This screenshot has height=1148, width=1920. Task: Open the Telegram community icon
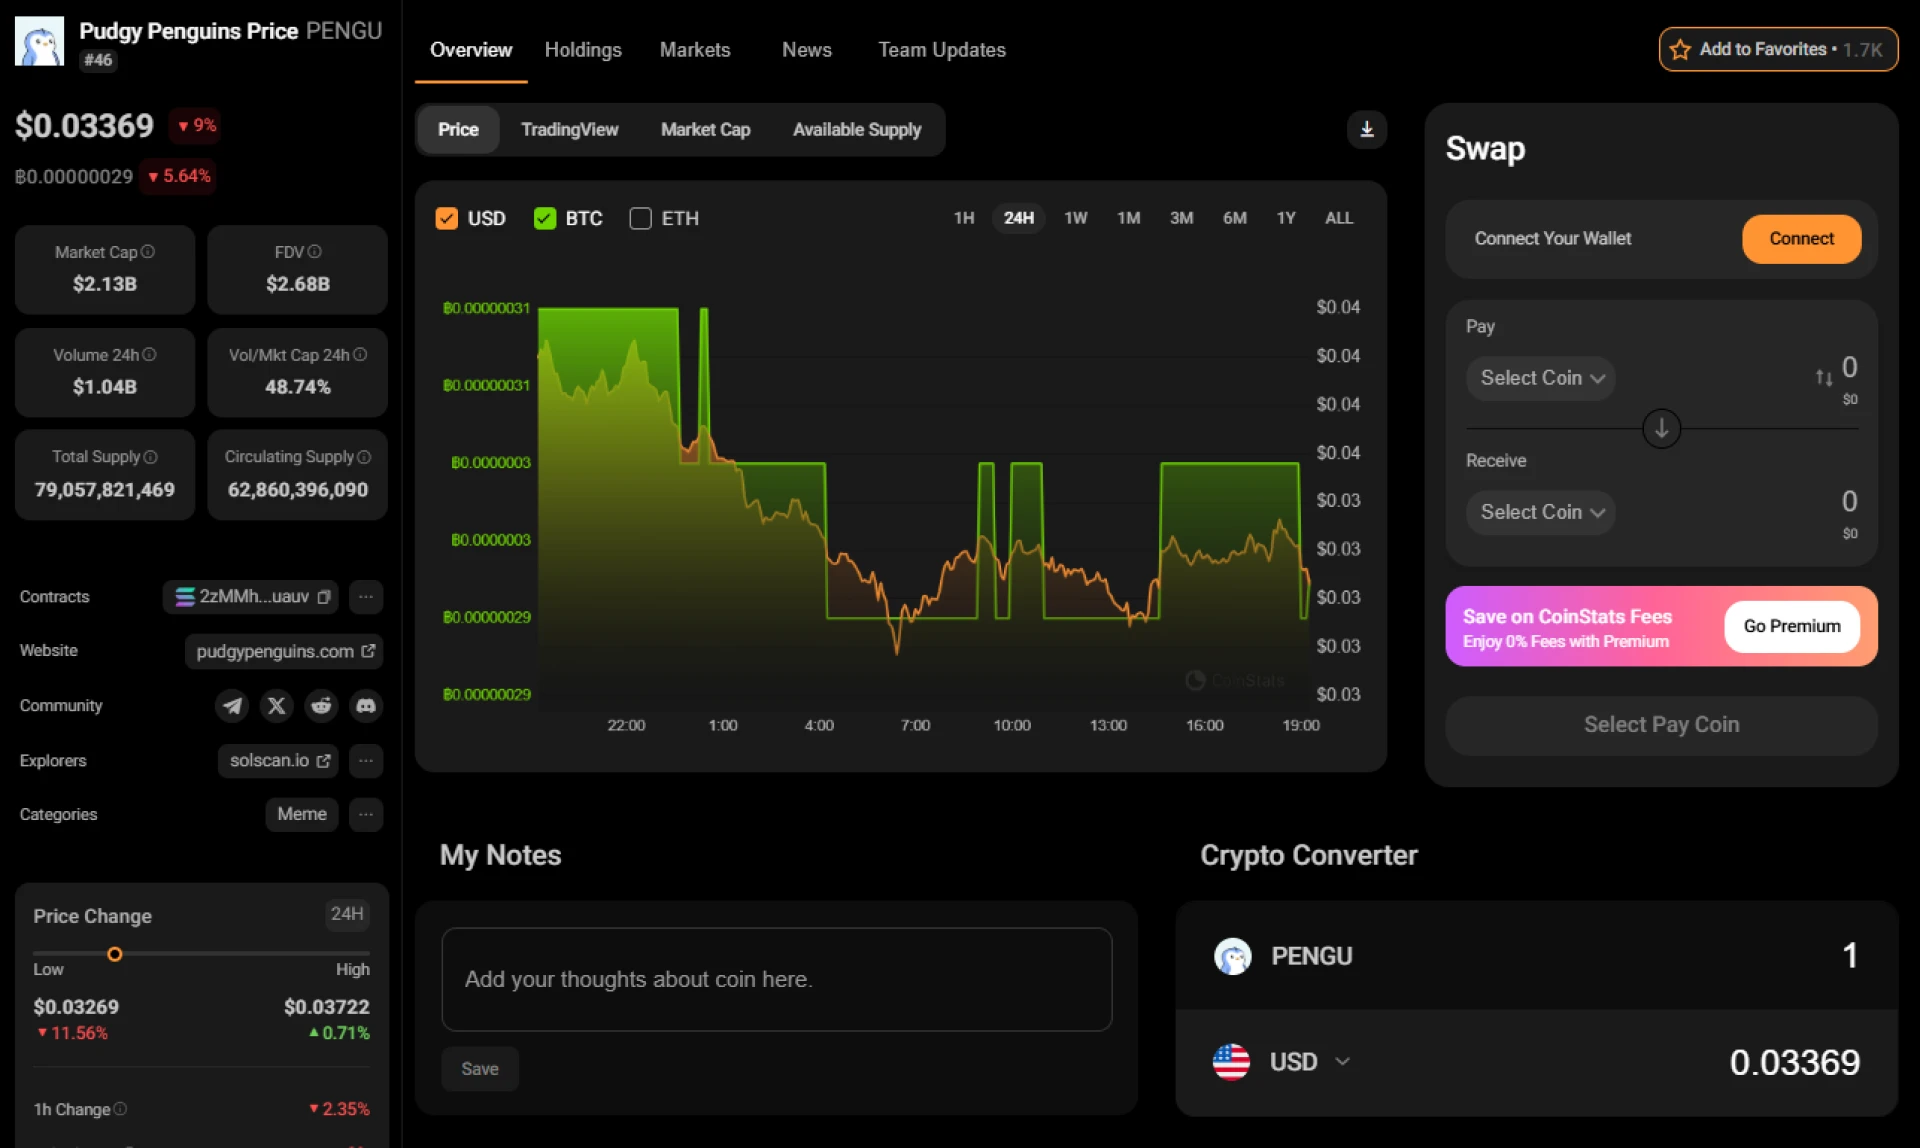point(231,705)
